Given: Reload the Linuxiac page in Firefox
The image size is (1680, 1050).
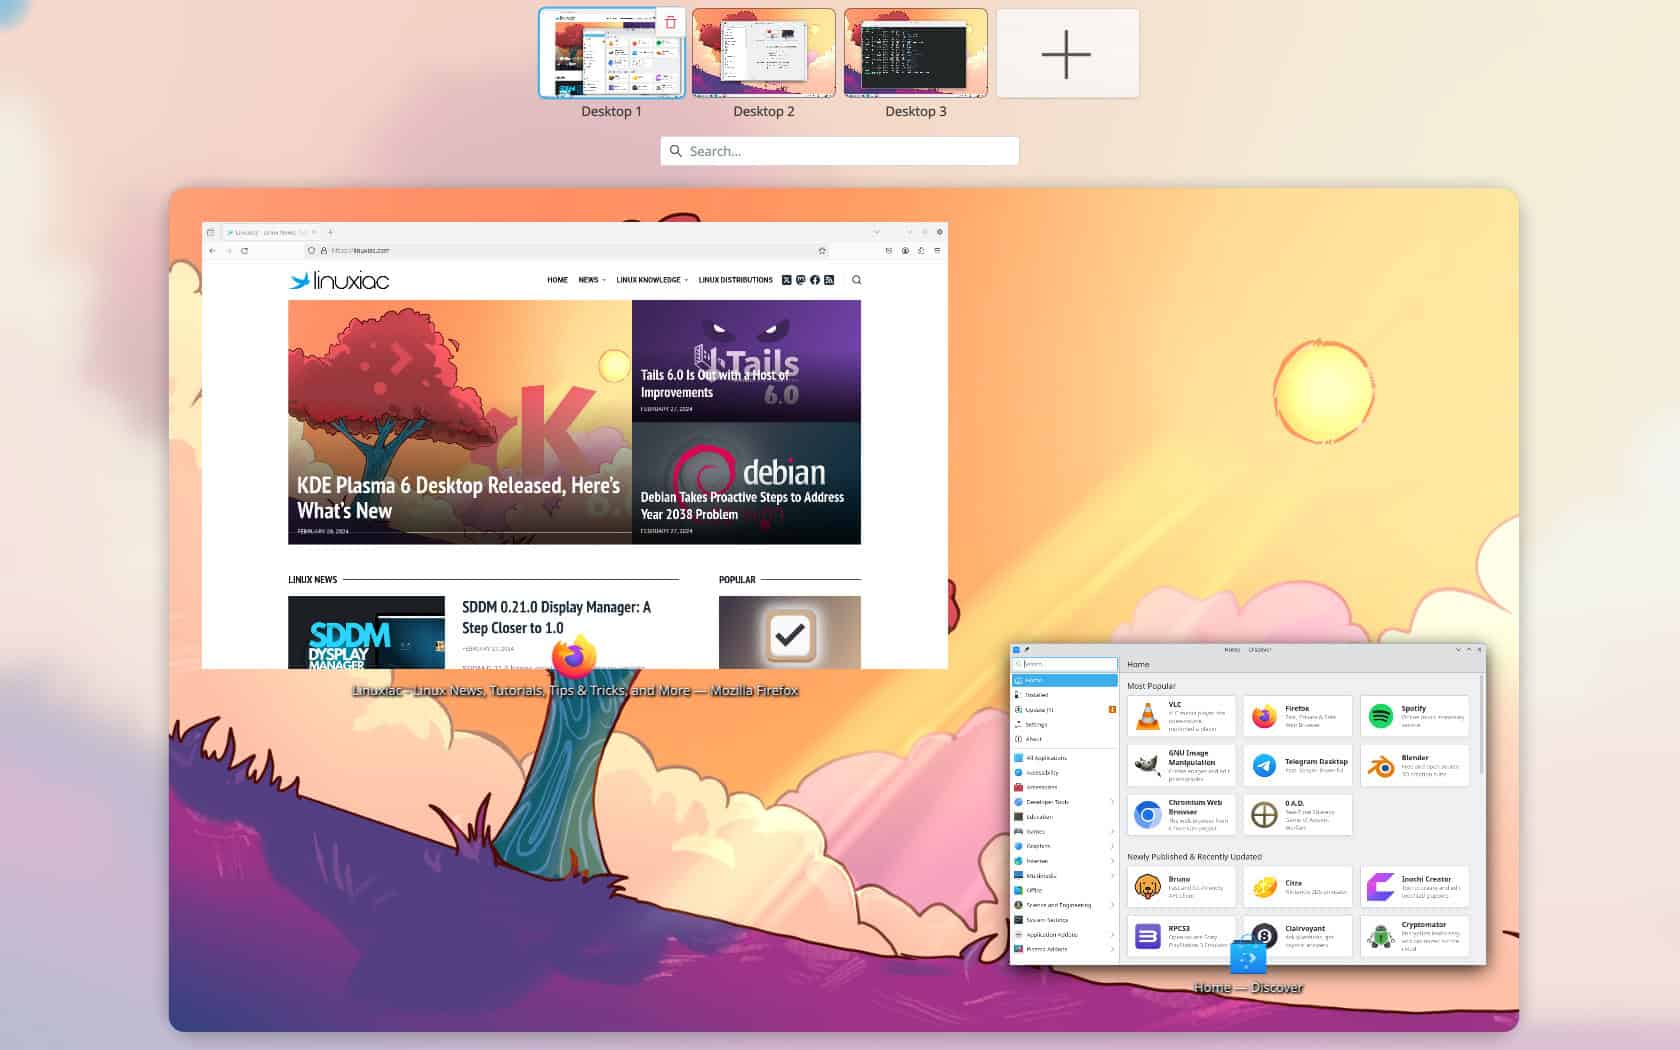Looking at the screenshot, I should coord(244,249).
